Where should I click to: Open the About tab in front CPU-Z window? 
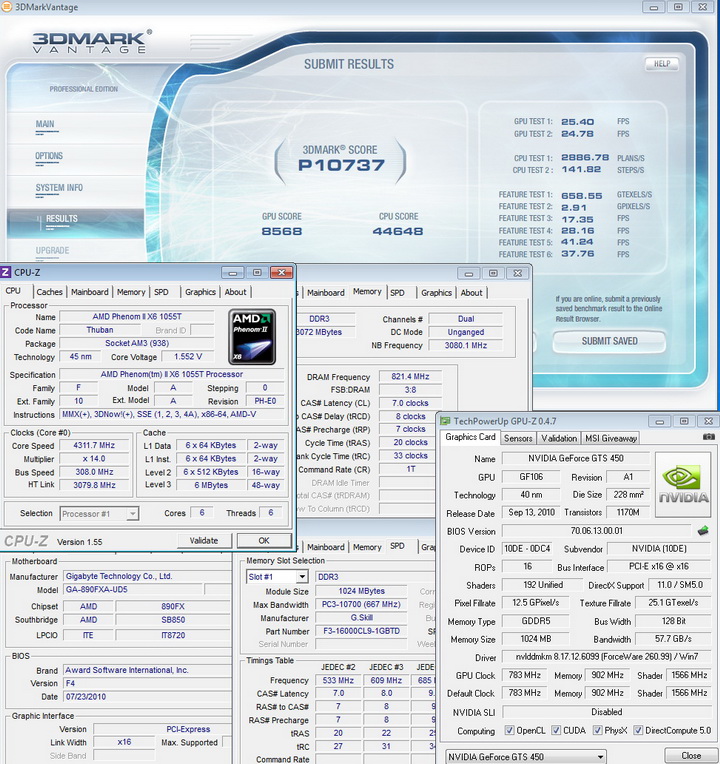pyautogui.click(x=235, y=292)
